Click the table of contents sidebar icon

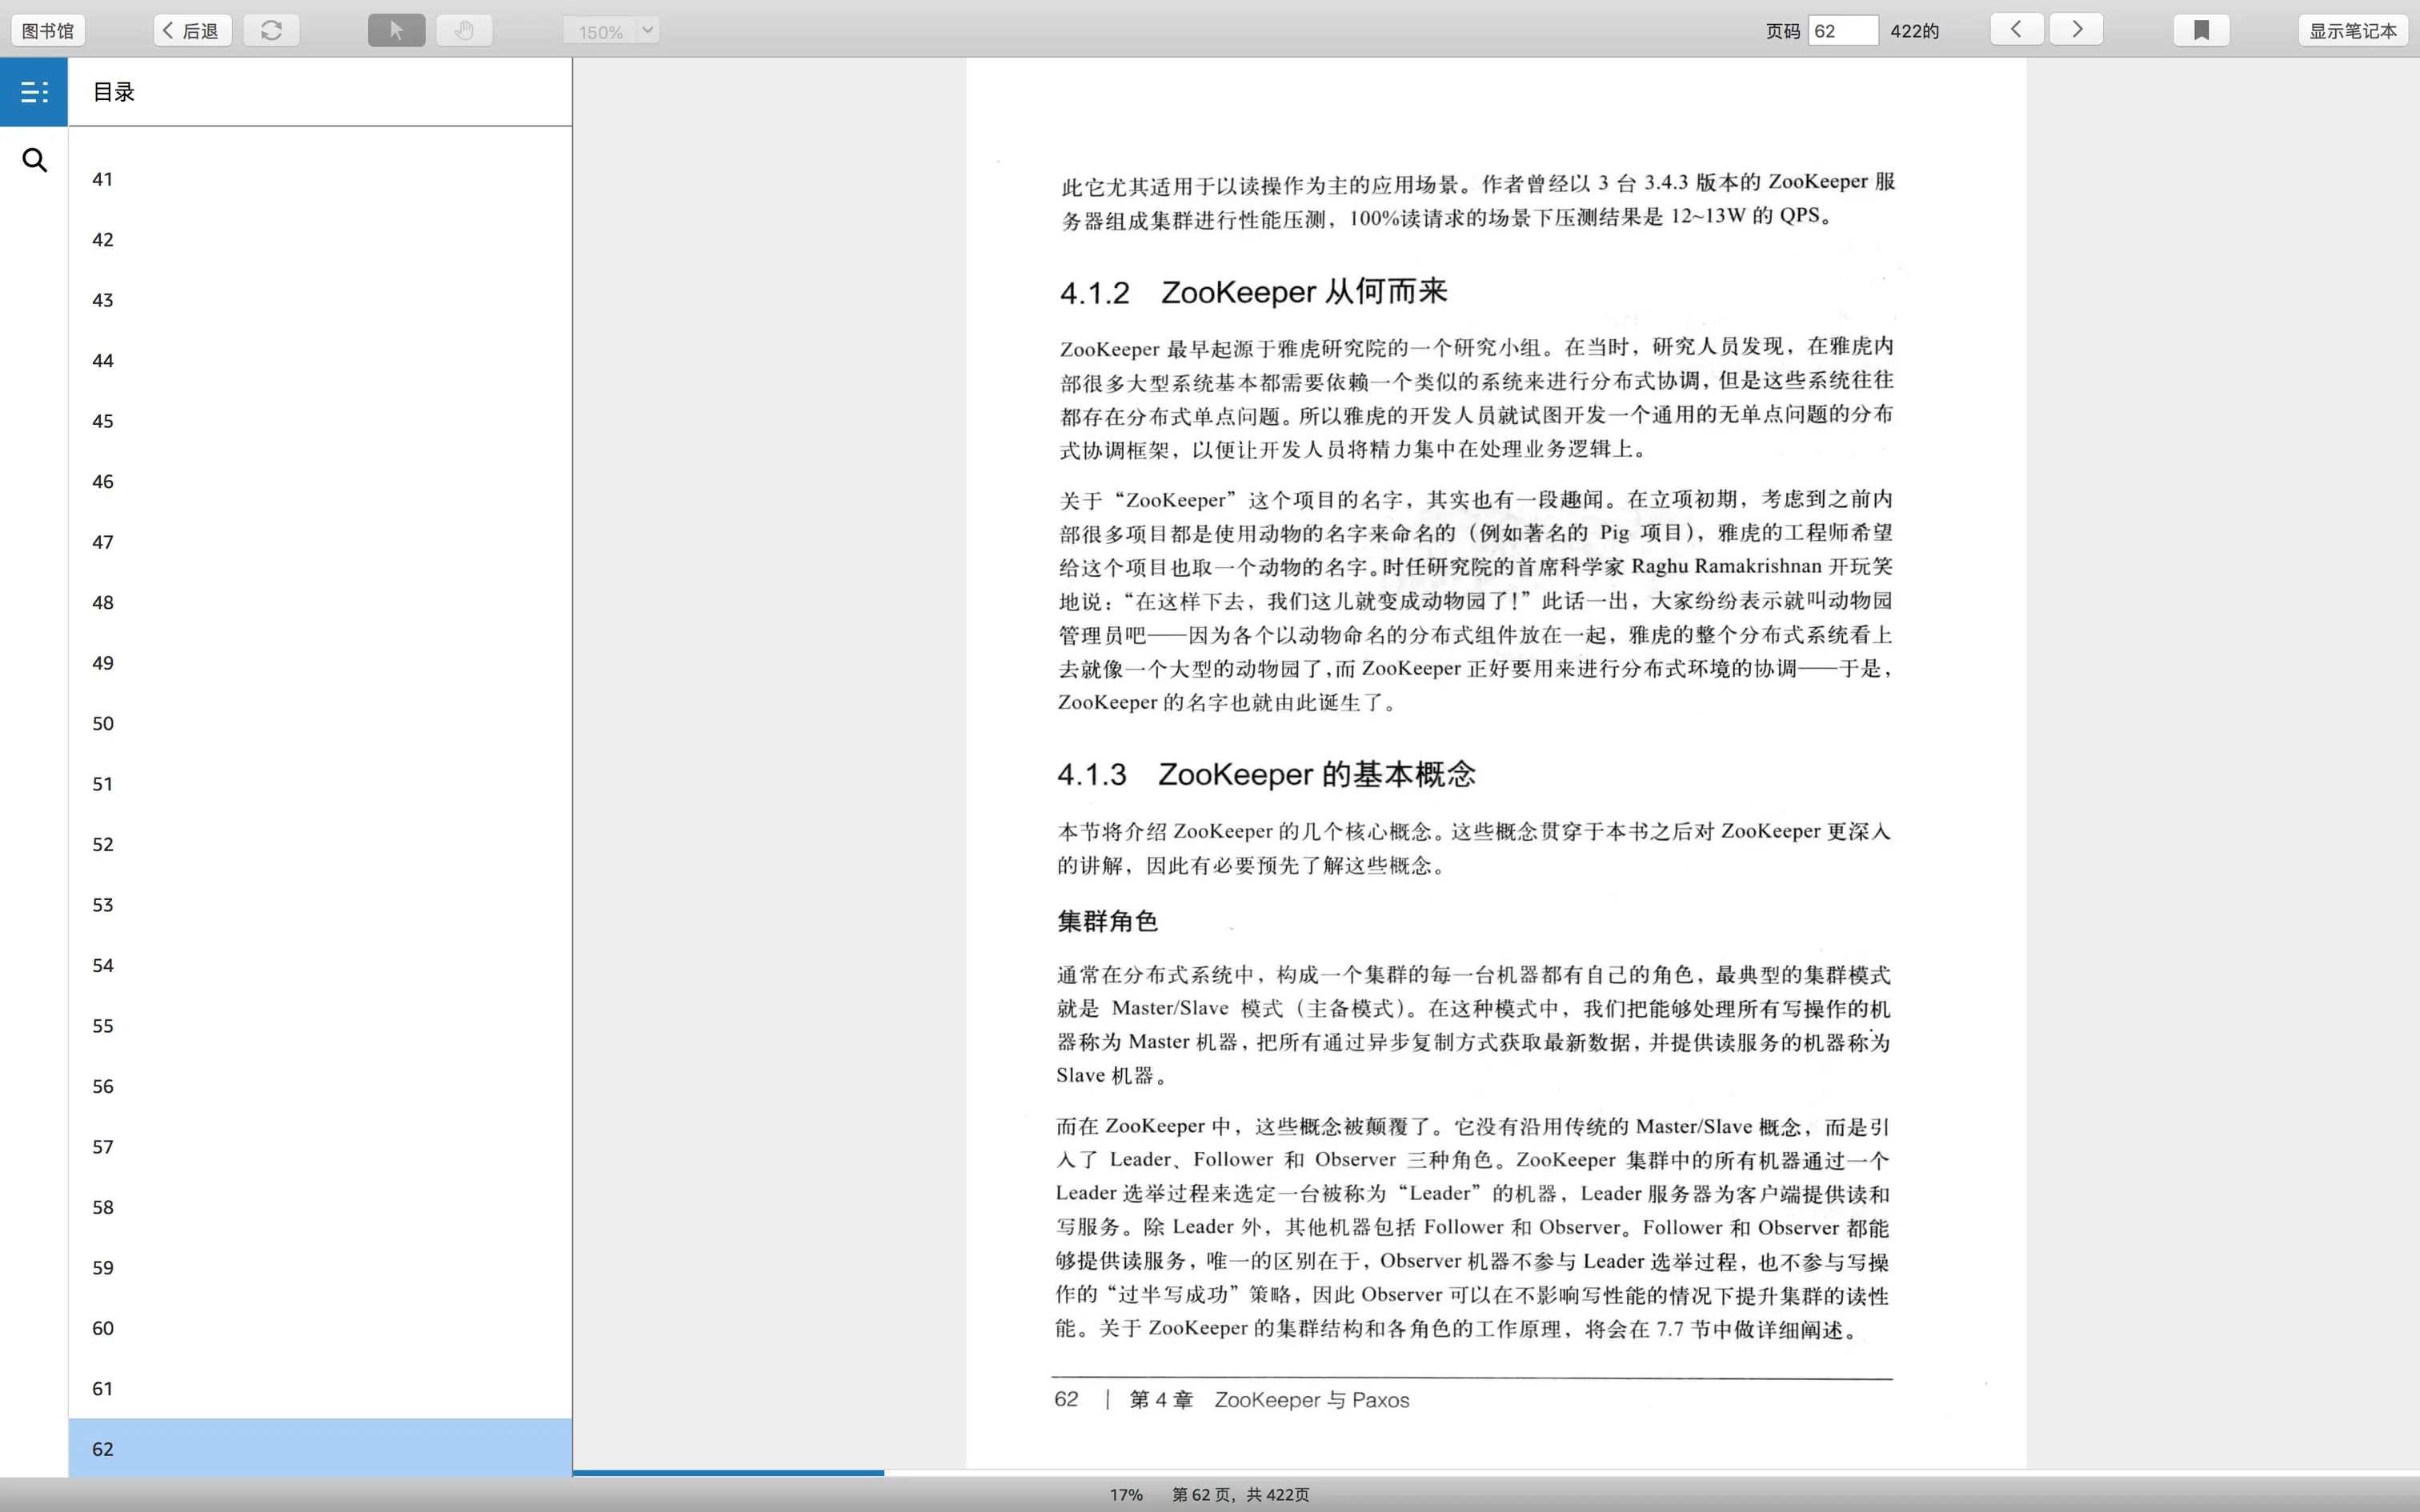click(x=34, y=92)
